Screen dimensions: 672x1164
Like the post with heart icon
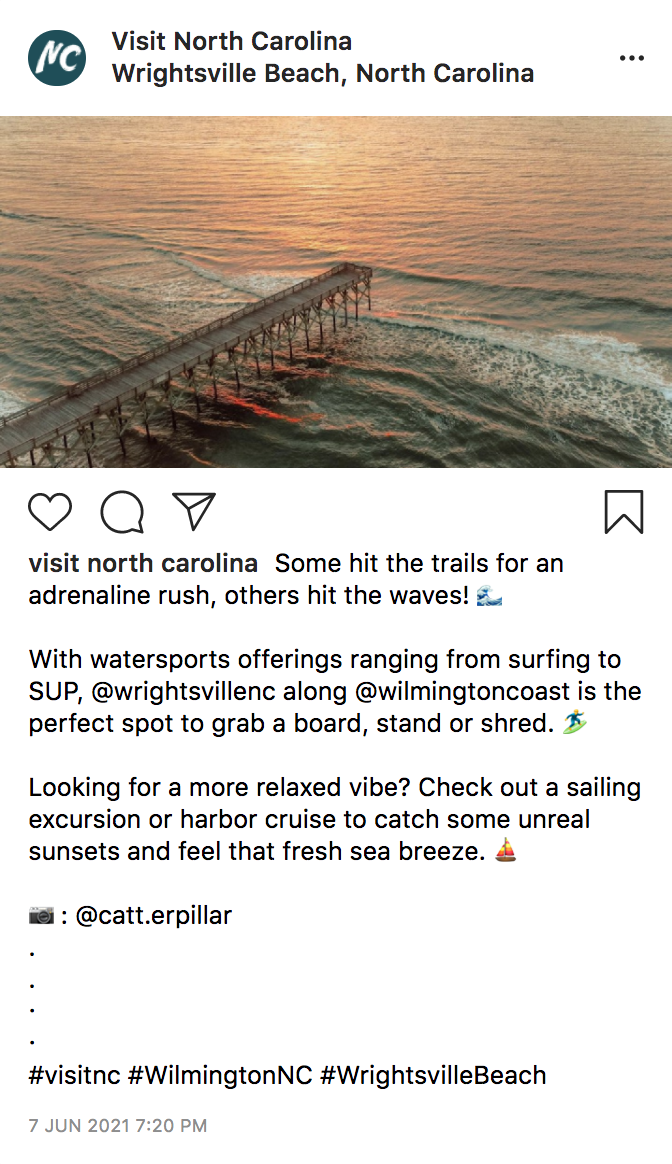(x=50, y=512)
